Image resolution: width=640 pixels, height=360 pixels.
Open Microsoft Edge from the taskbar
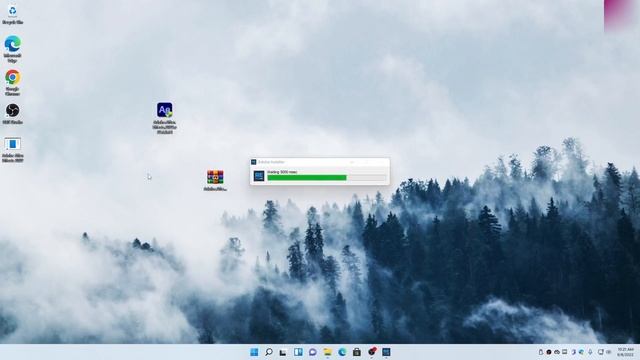pos(342,352)
